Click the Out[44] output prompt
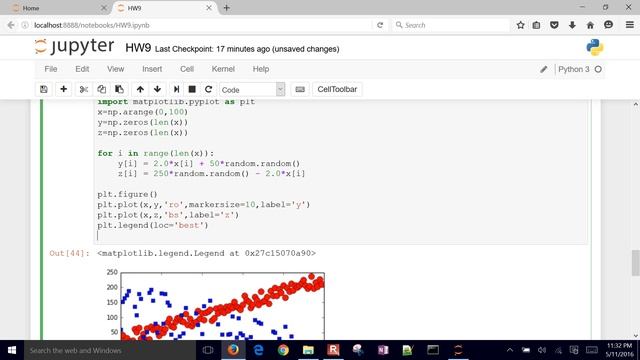This screenshot has height=360, width=640. (69, 253)
